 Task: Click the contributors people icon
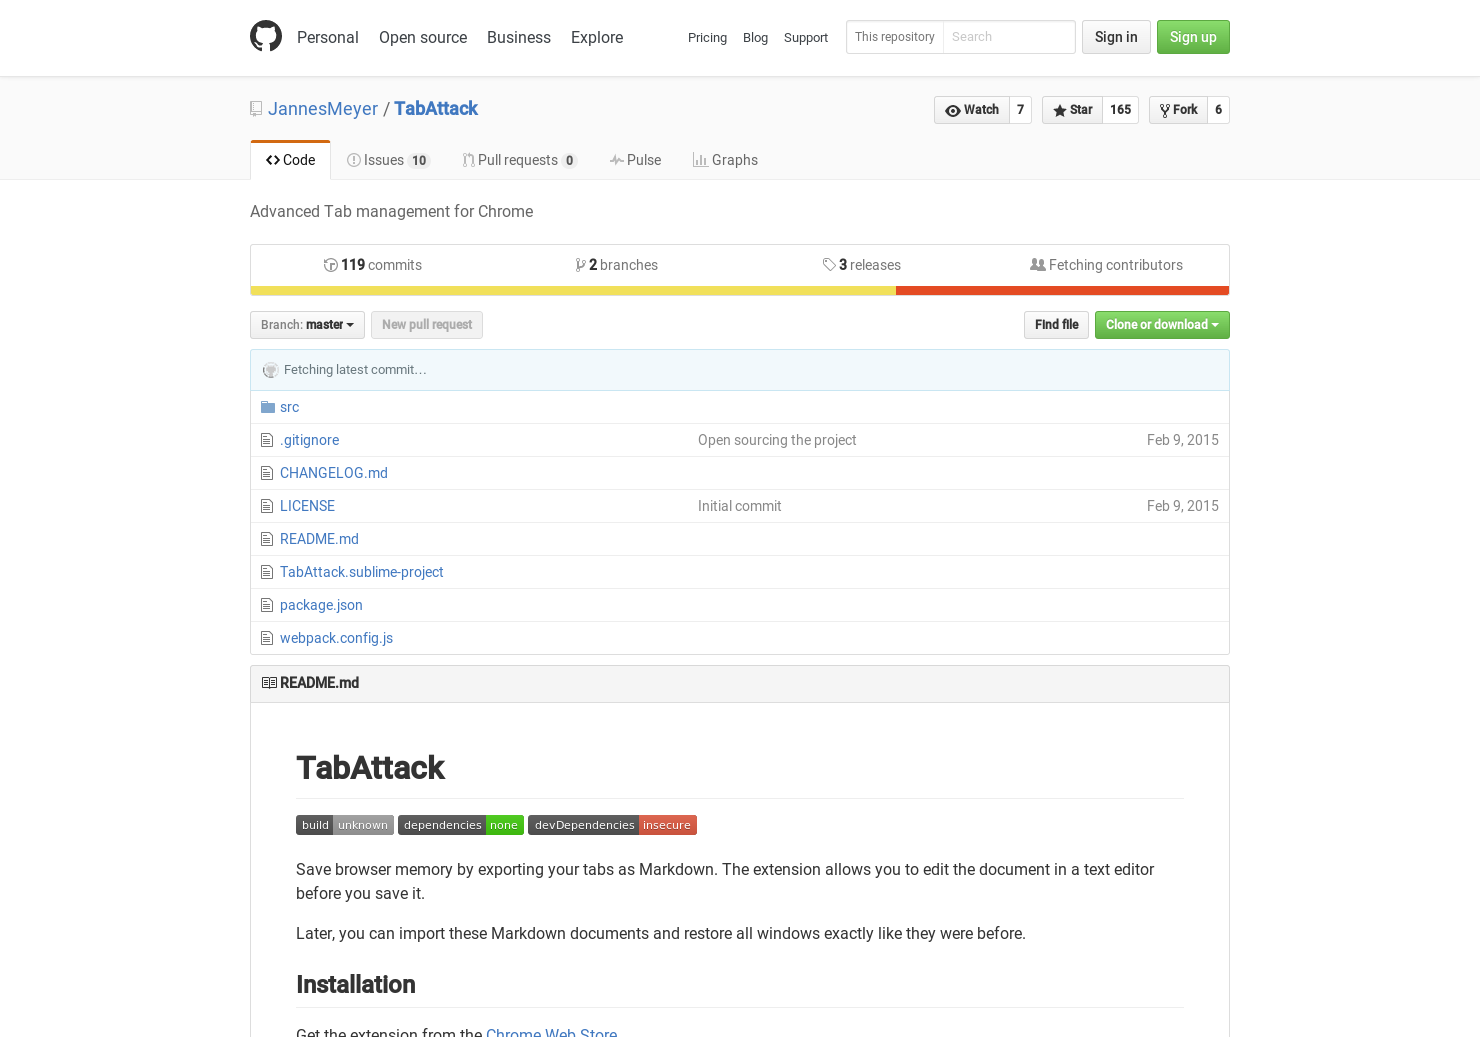click(x=1037, y=264)
